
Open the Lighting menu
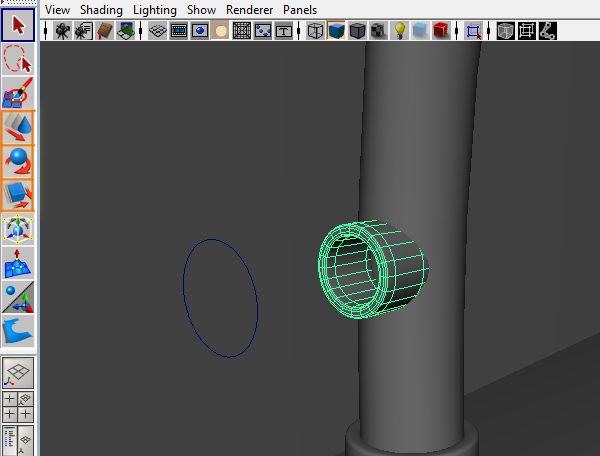(155, 10)
